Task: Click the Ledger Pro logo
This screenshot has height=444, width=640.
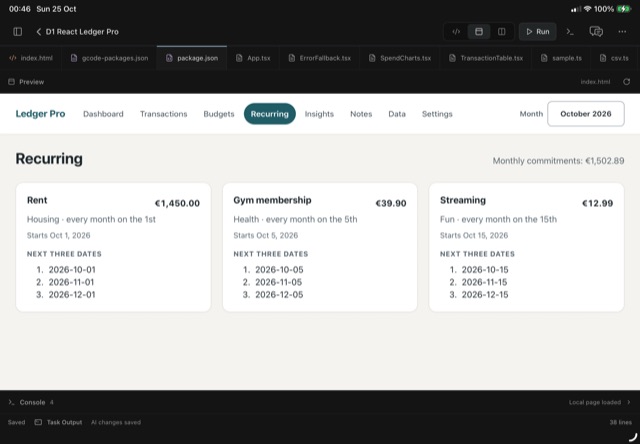Action: pyautogui.click(x=40, y=114)
